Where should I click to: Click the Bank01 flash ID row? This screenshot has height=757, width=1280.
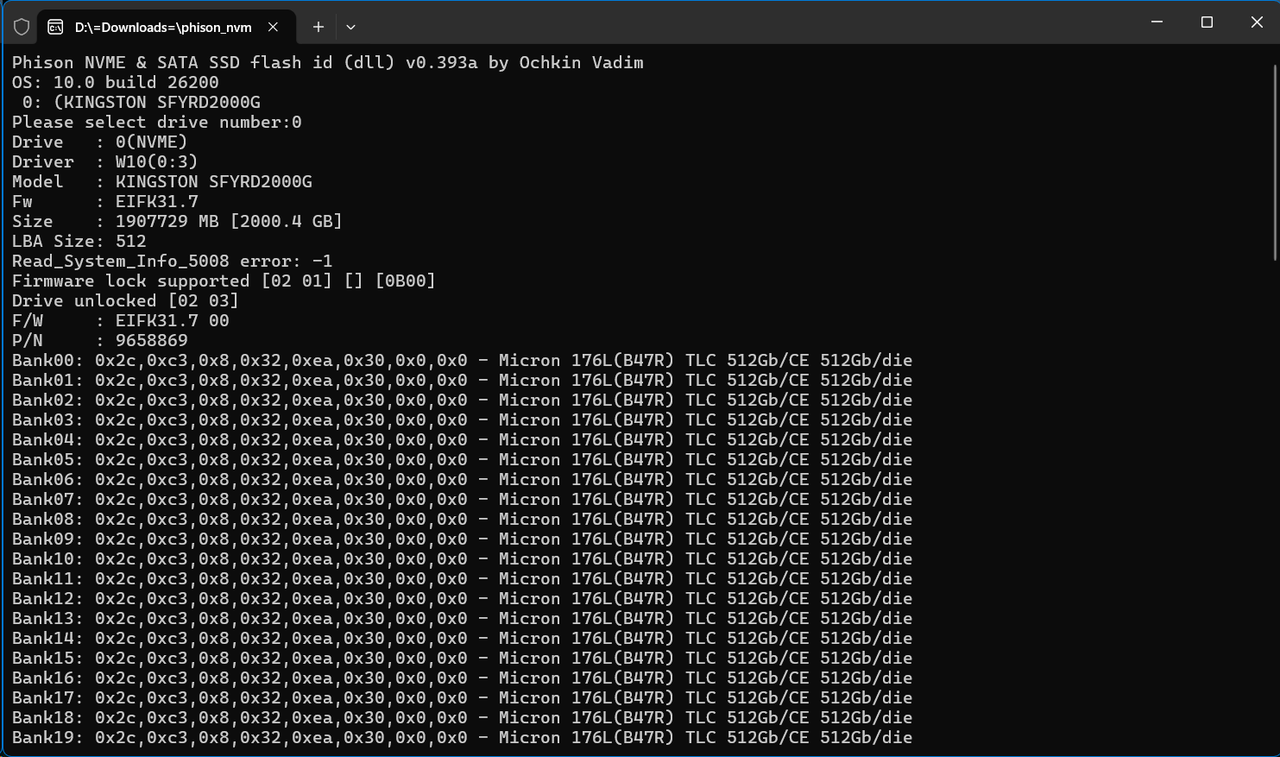462,380
